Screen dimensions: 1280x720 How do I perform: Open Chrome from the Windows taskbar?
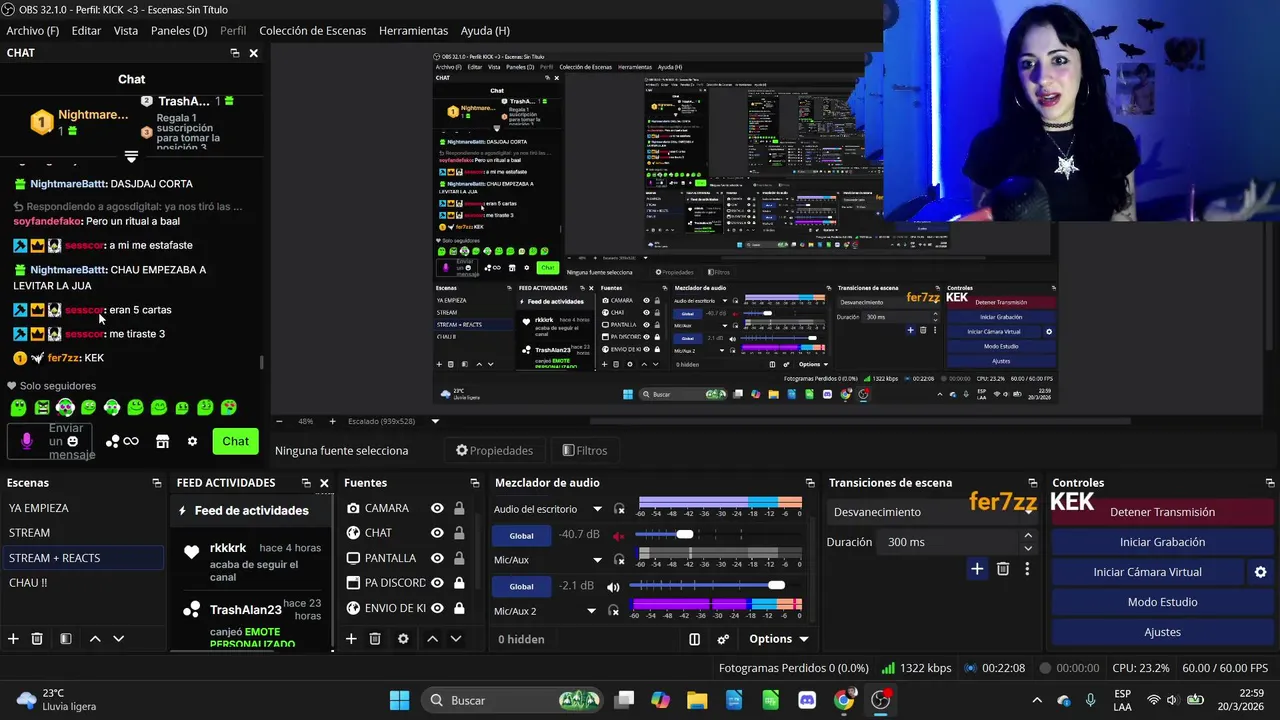(844, 700)
